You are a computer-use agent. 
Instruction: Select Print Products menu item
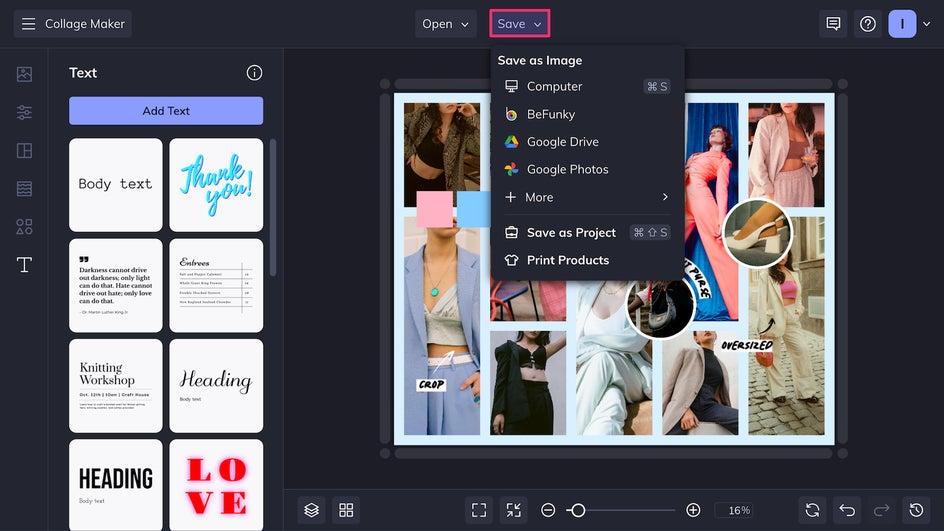coord(587,260)
